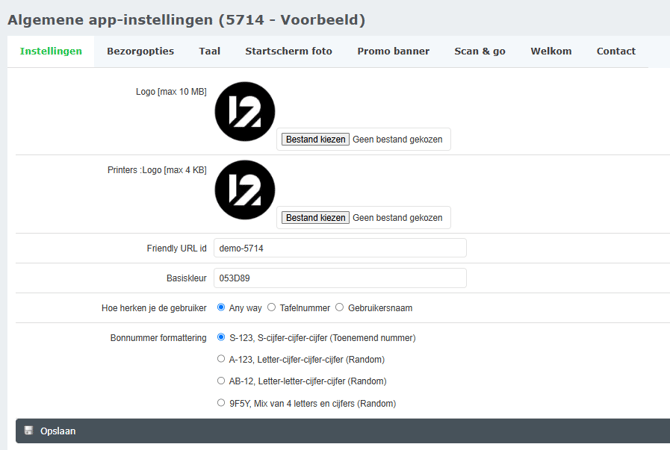Open the Welkom tab
670x450 pixels.
tap(551, 51)
